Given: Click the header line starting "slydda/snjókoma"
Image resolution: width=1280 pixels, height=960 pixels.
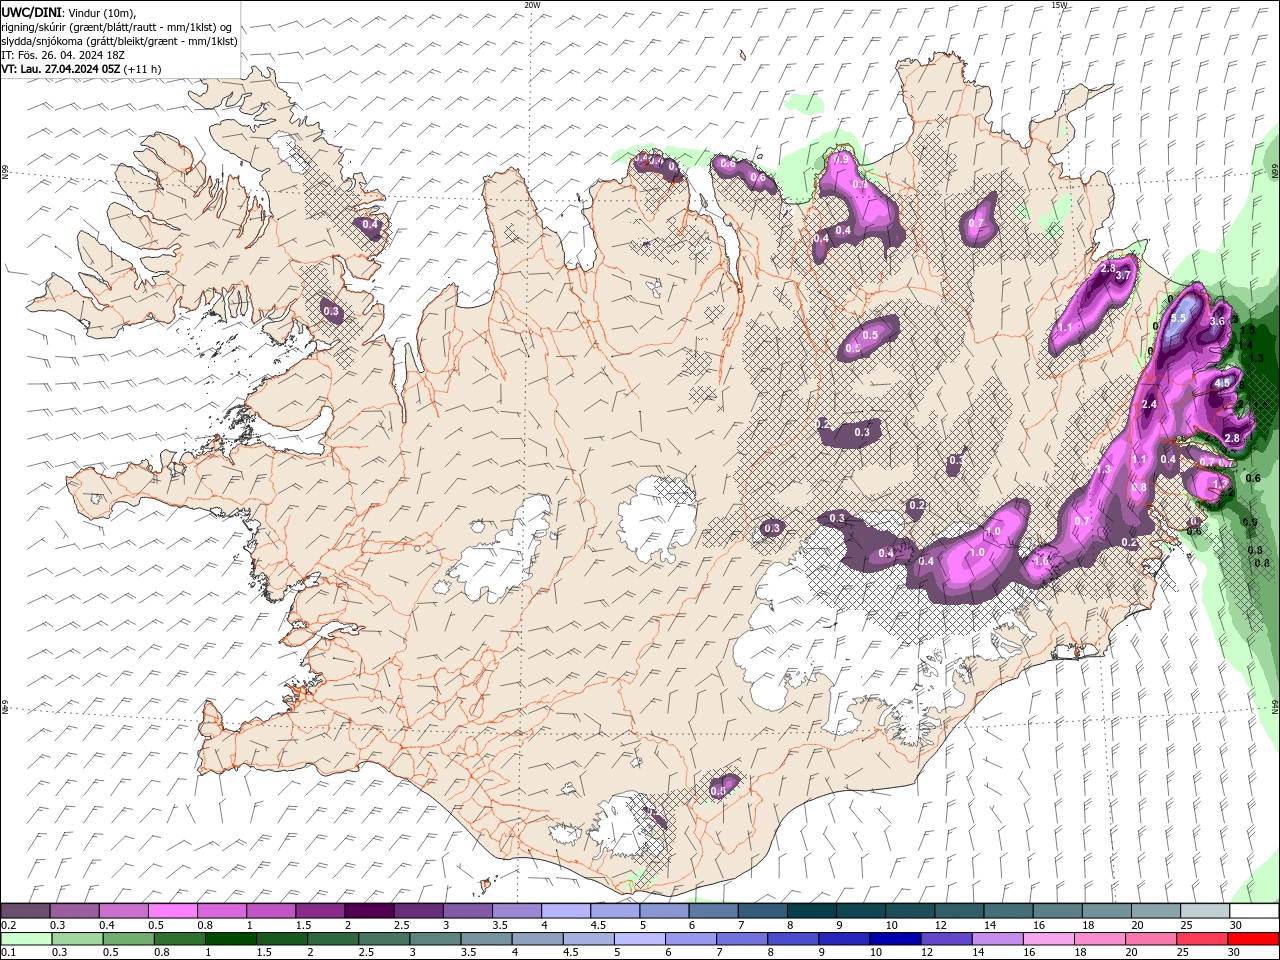Looking at the screenshot, I should [120, 41].
